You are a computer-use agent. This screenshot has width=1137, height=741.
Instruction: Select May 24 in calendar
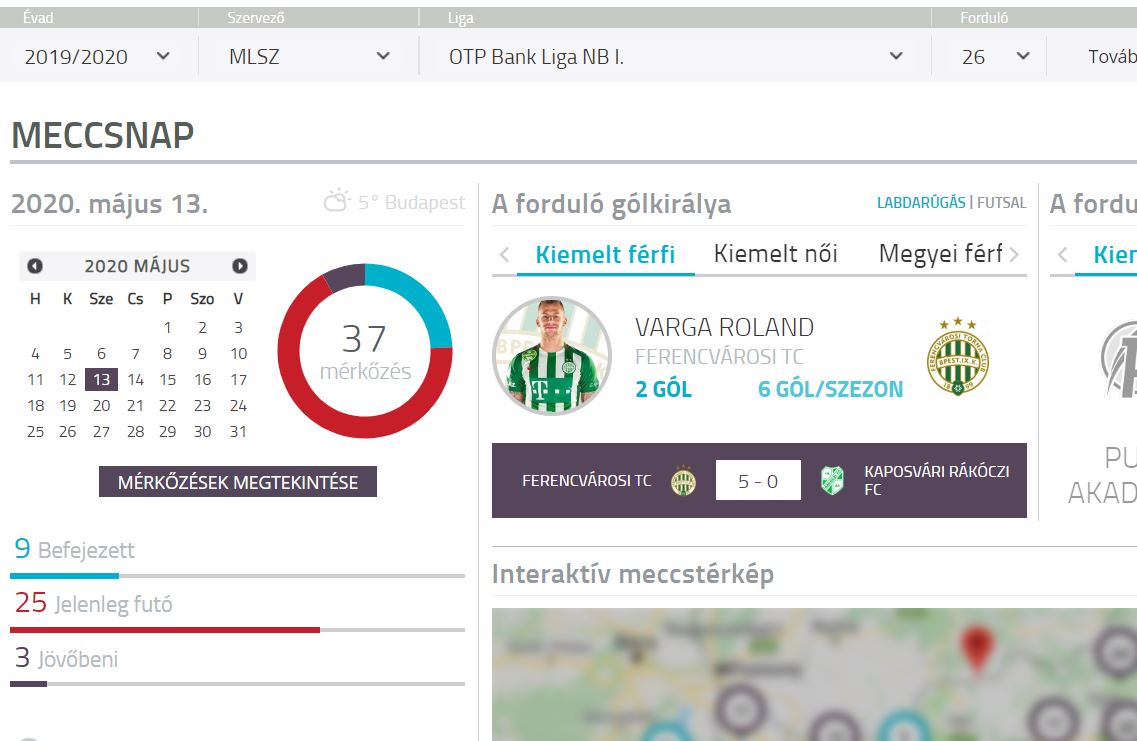pyautogui.click(x=239, y=405)
